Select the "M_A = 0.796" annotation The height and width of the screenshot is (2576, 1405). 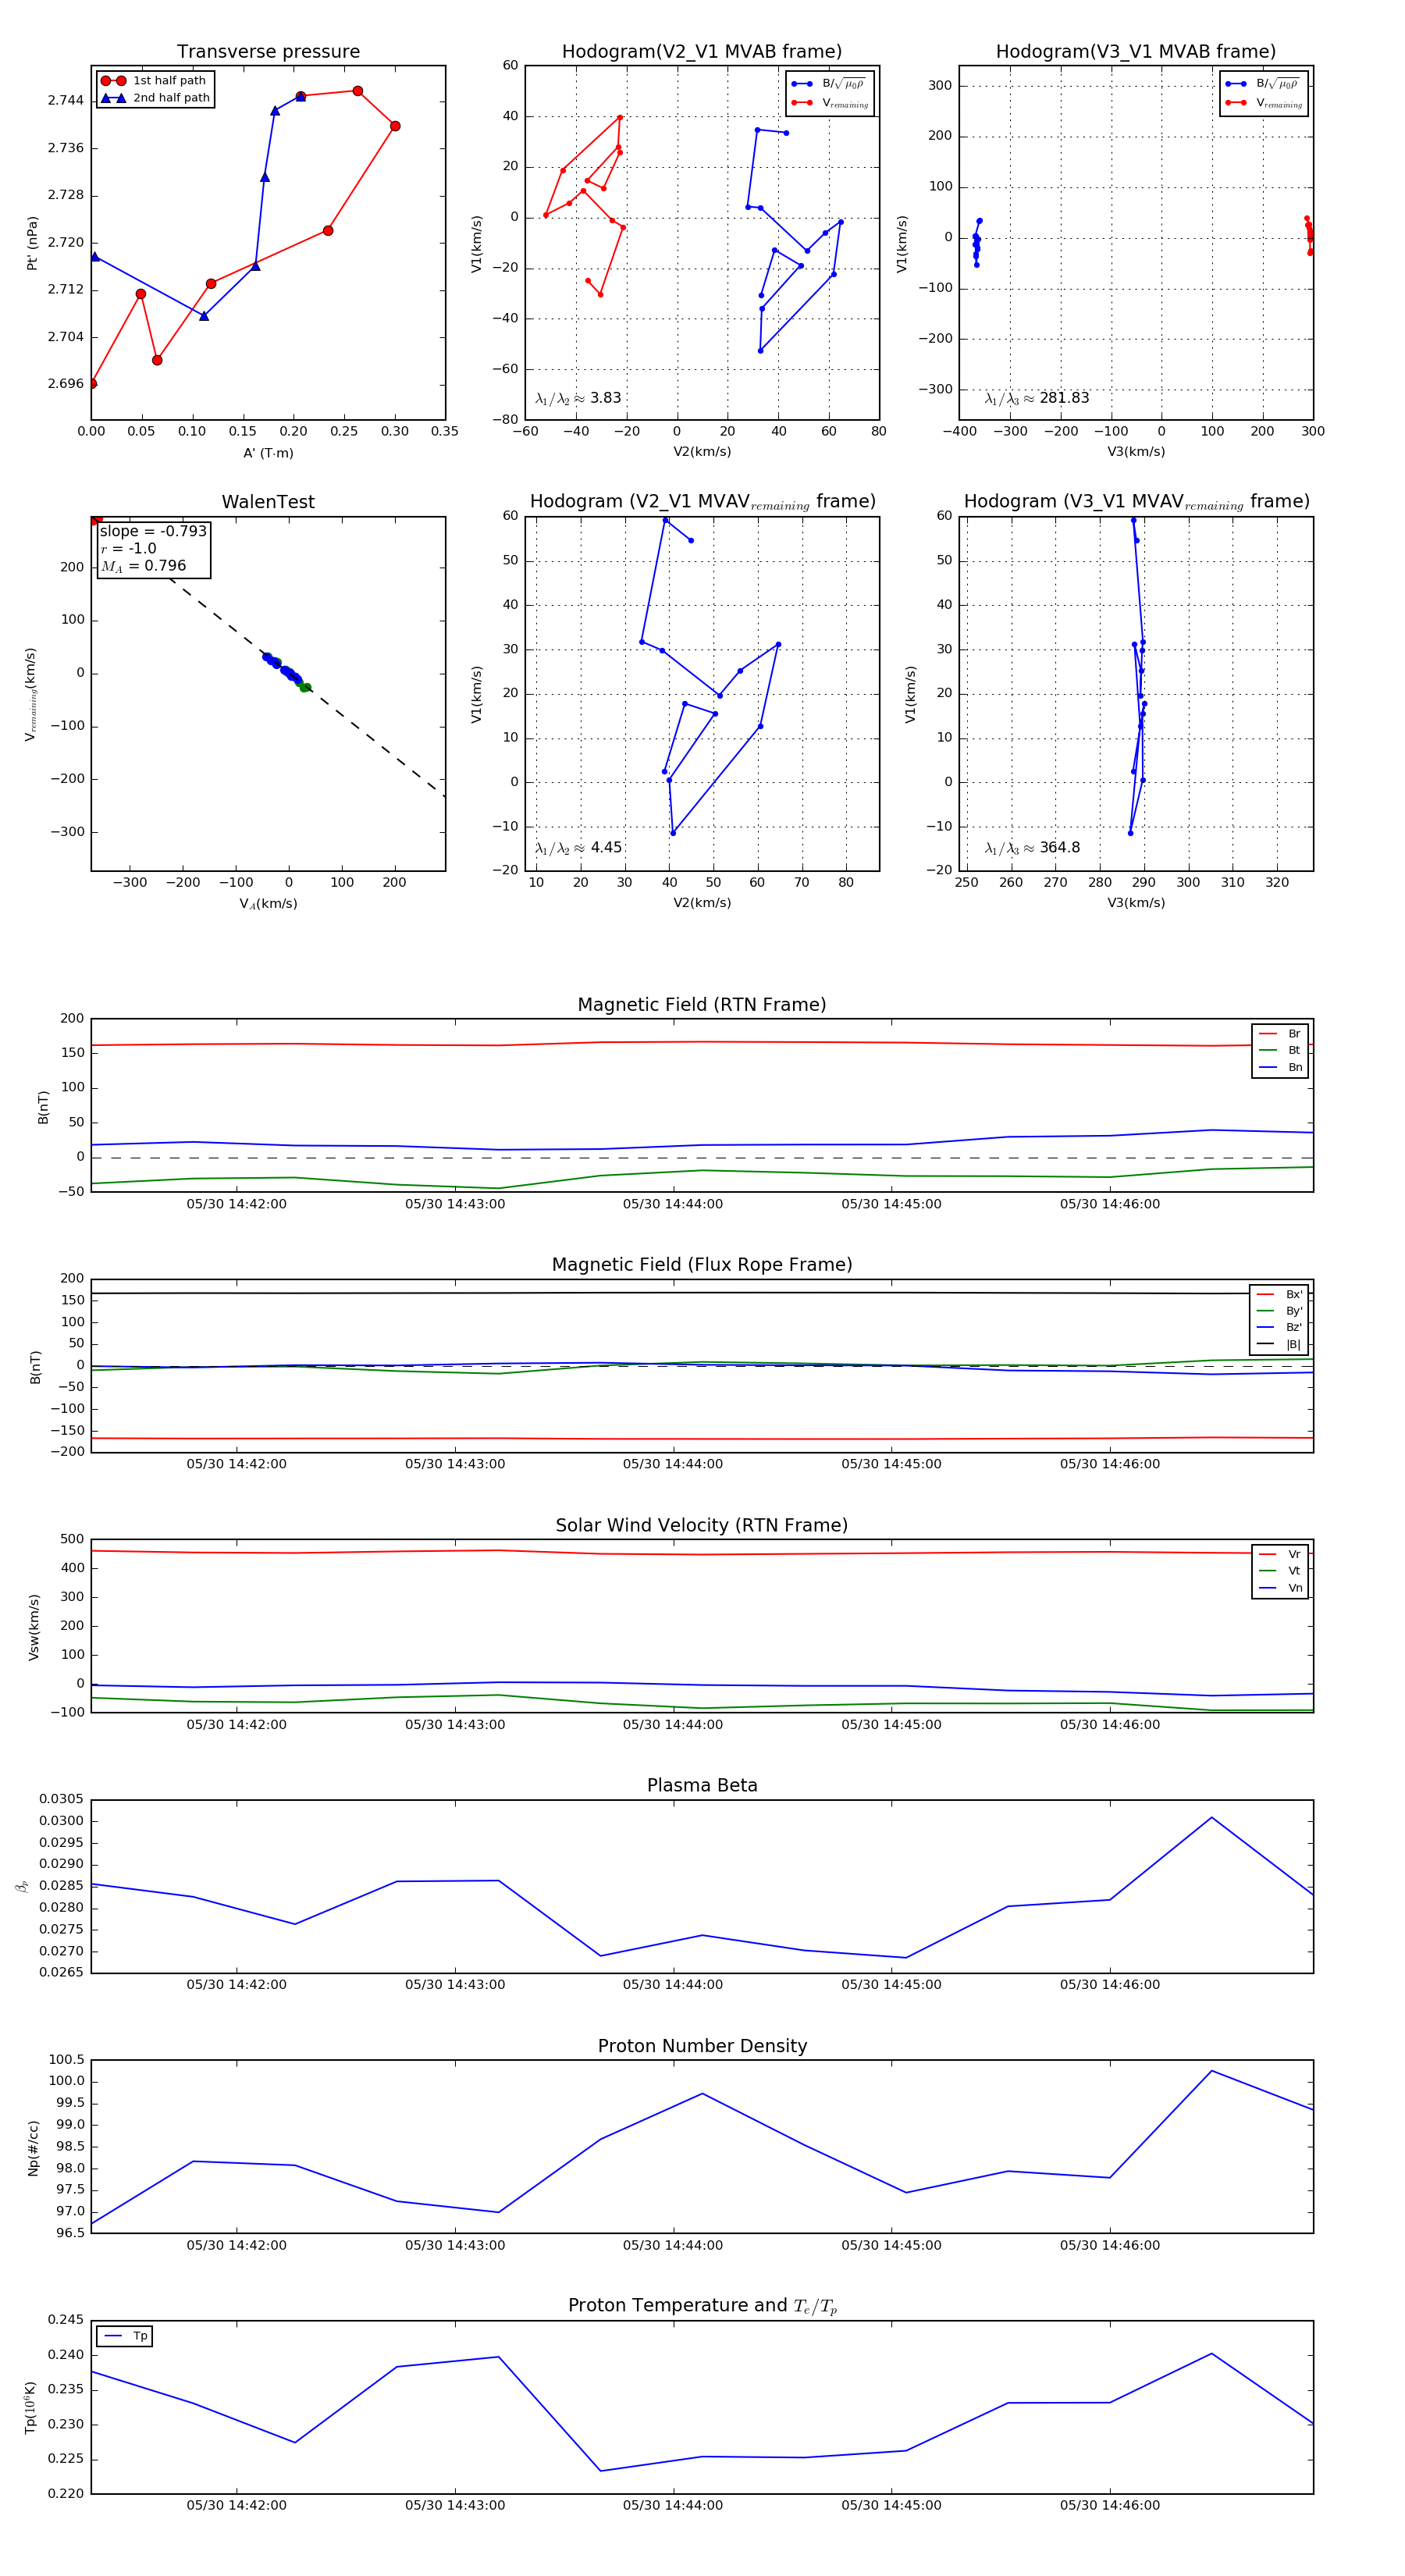[x=143, y=566]
